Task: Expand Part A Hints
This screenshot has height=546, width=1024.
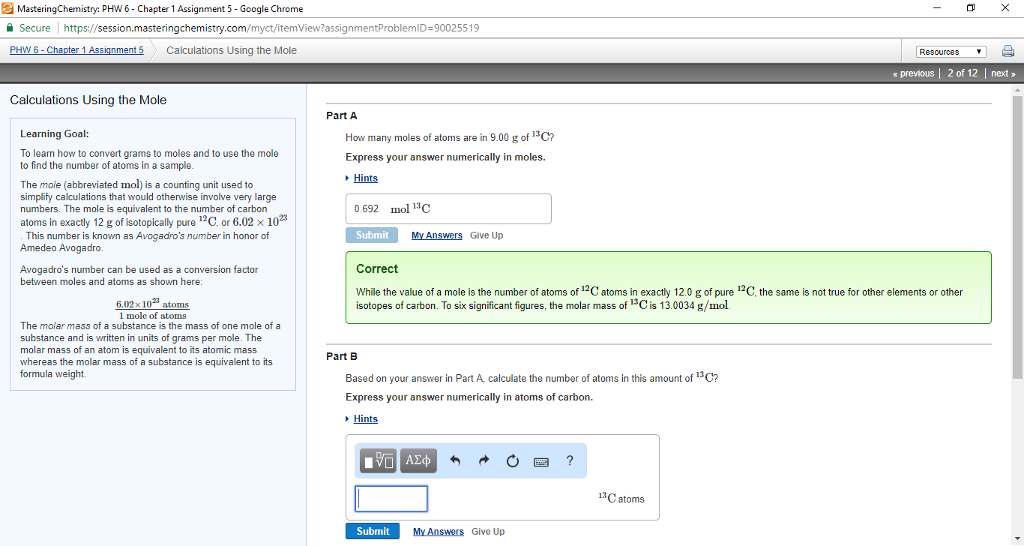Action: pos(366,178)
